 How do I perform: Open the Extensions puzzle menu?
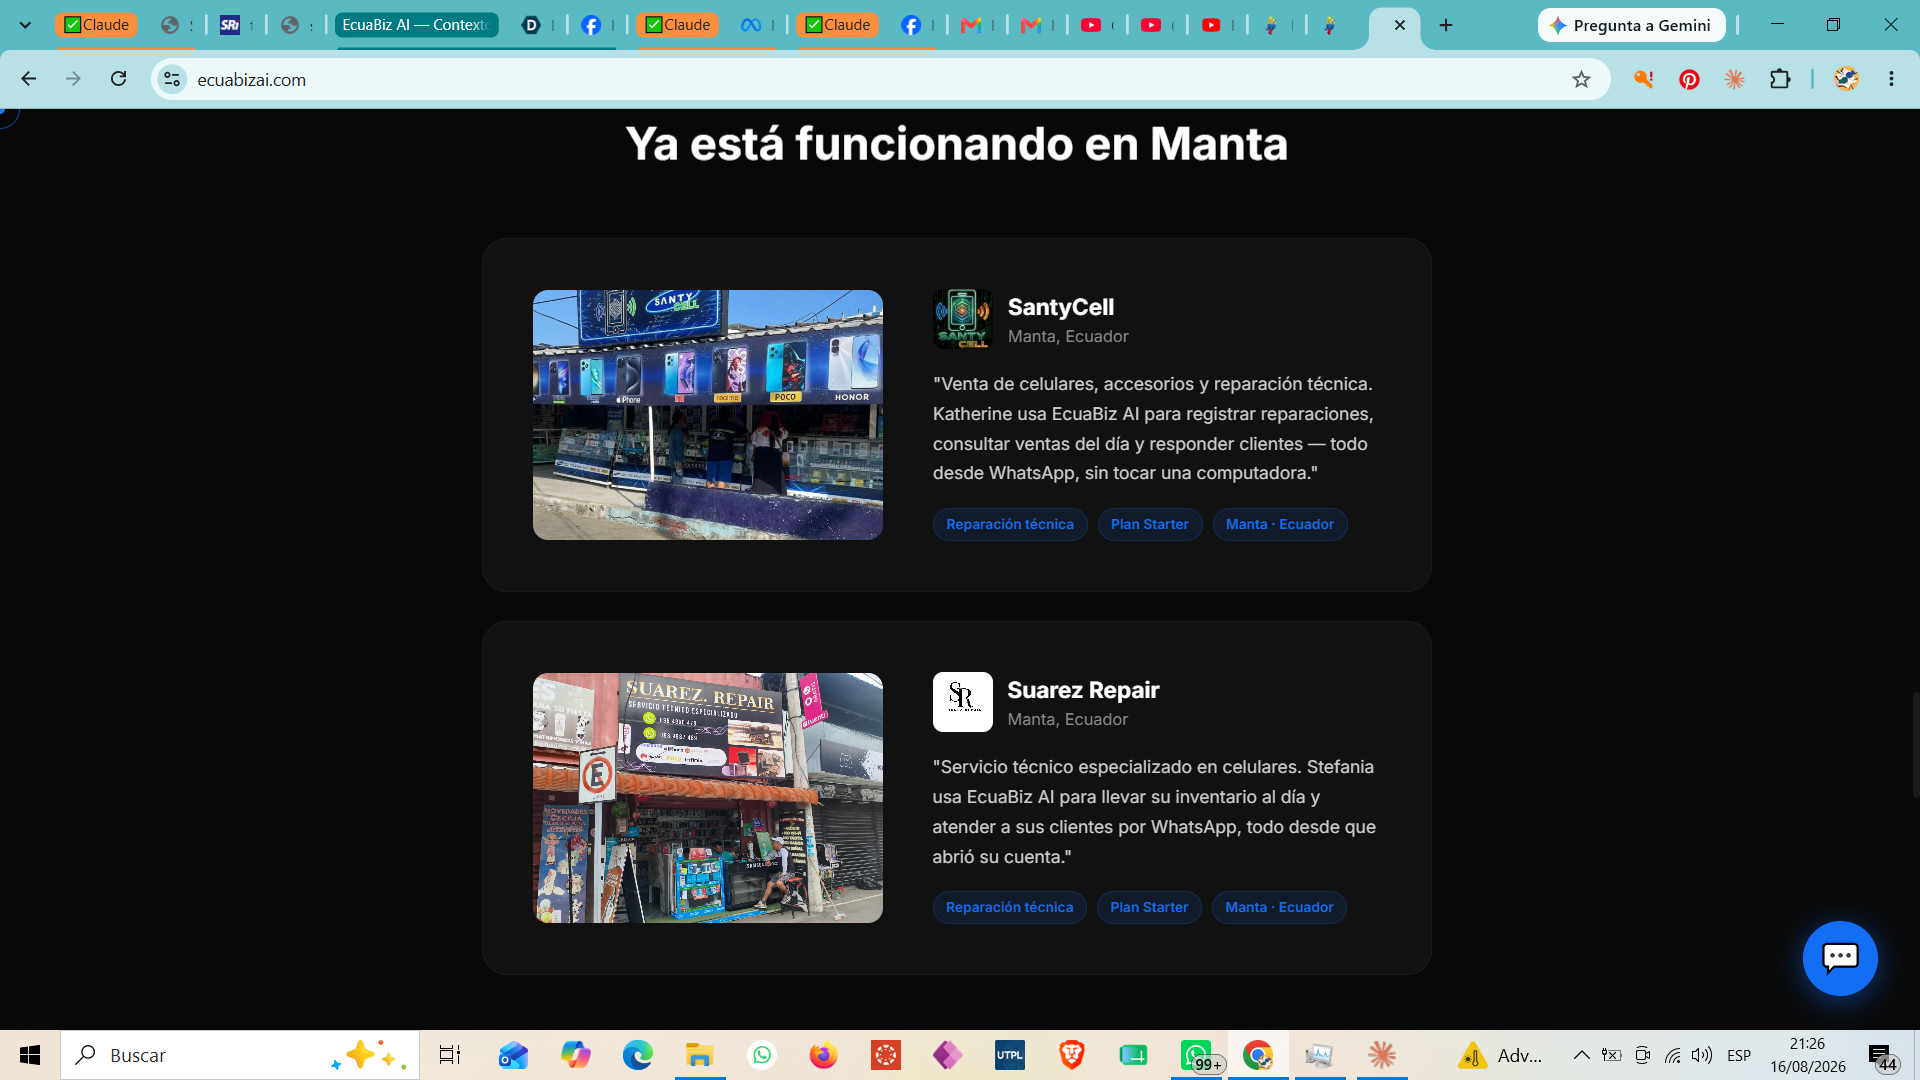[x=1780, y=79]
